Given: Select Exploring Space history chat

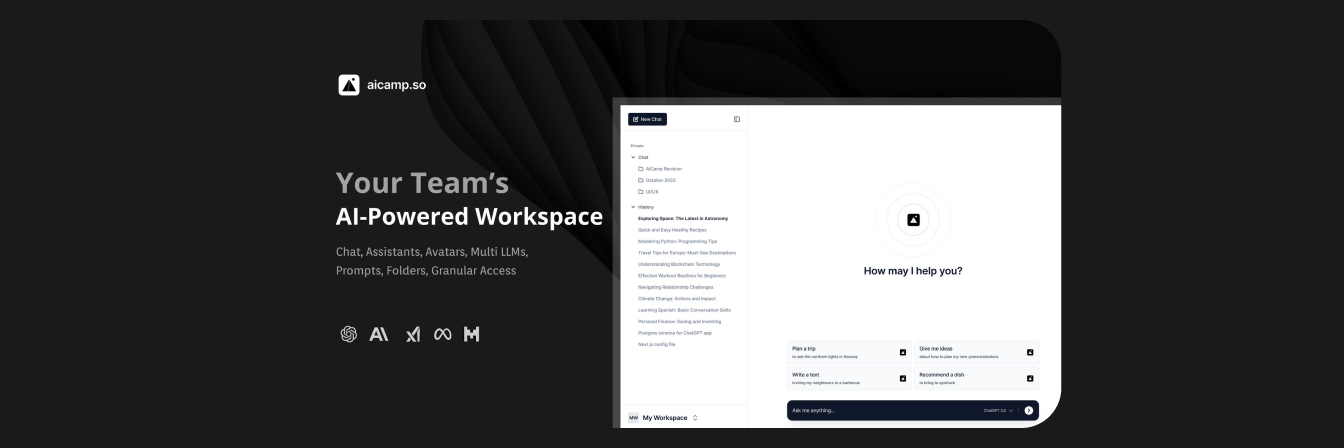Looking at the screenshot, I should tap(683, 218).
